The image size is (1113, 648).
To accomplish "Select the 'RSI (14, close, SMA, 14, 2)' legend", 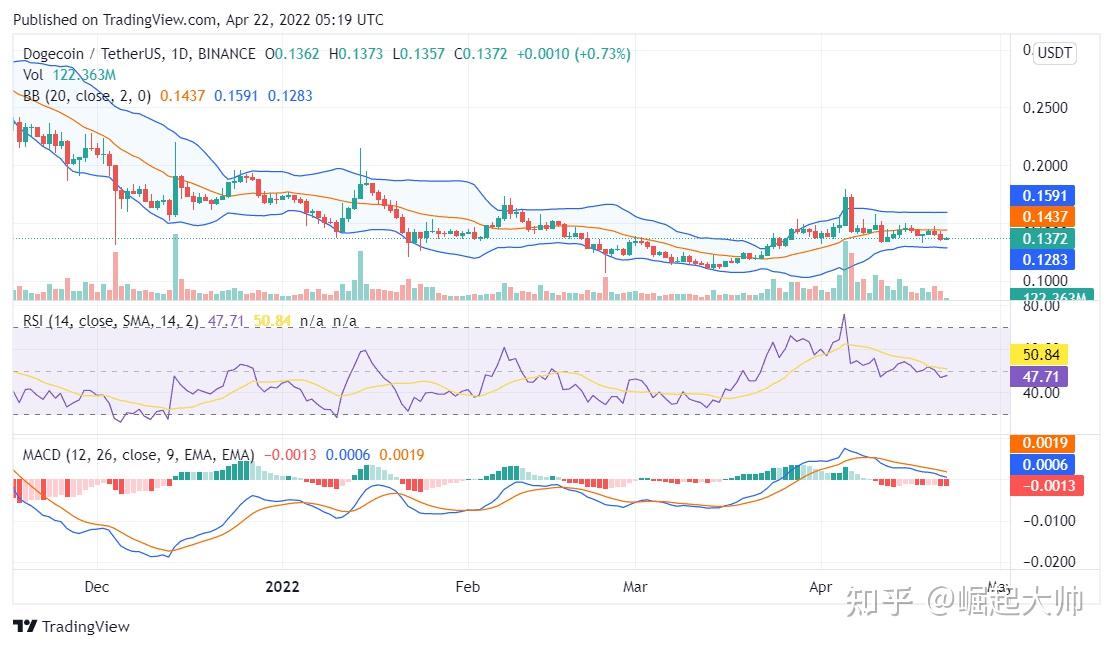I will point(111,321).
